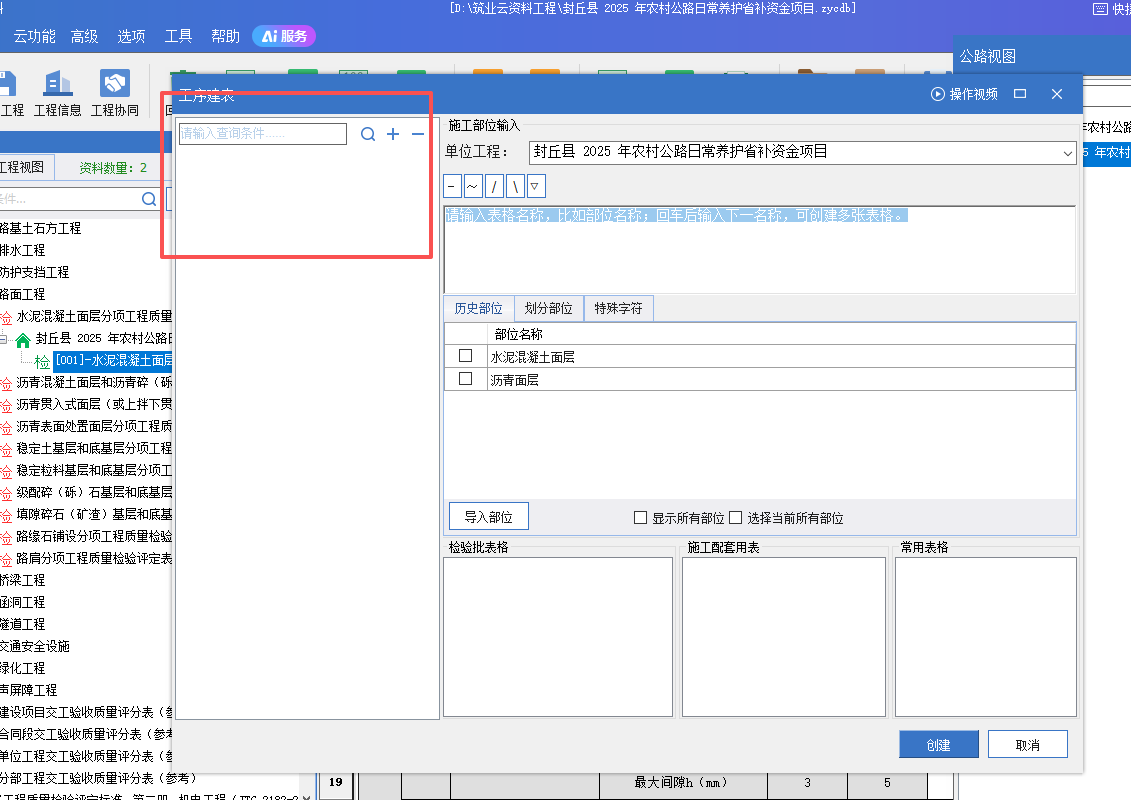Open the 云功能 menu
Viewport: 1131px width, 800px height.
point(34,36)
